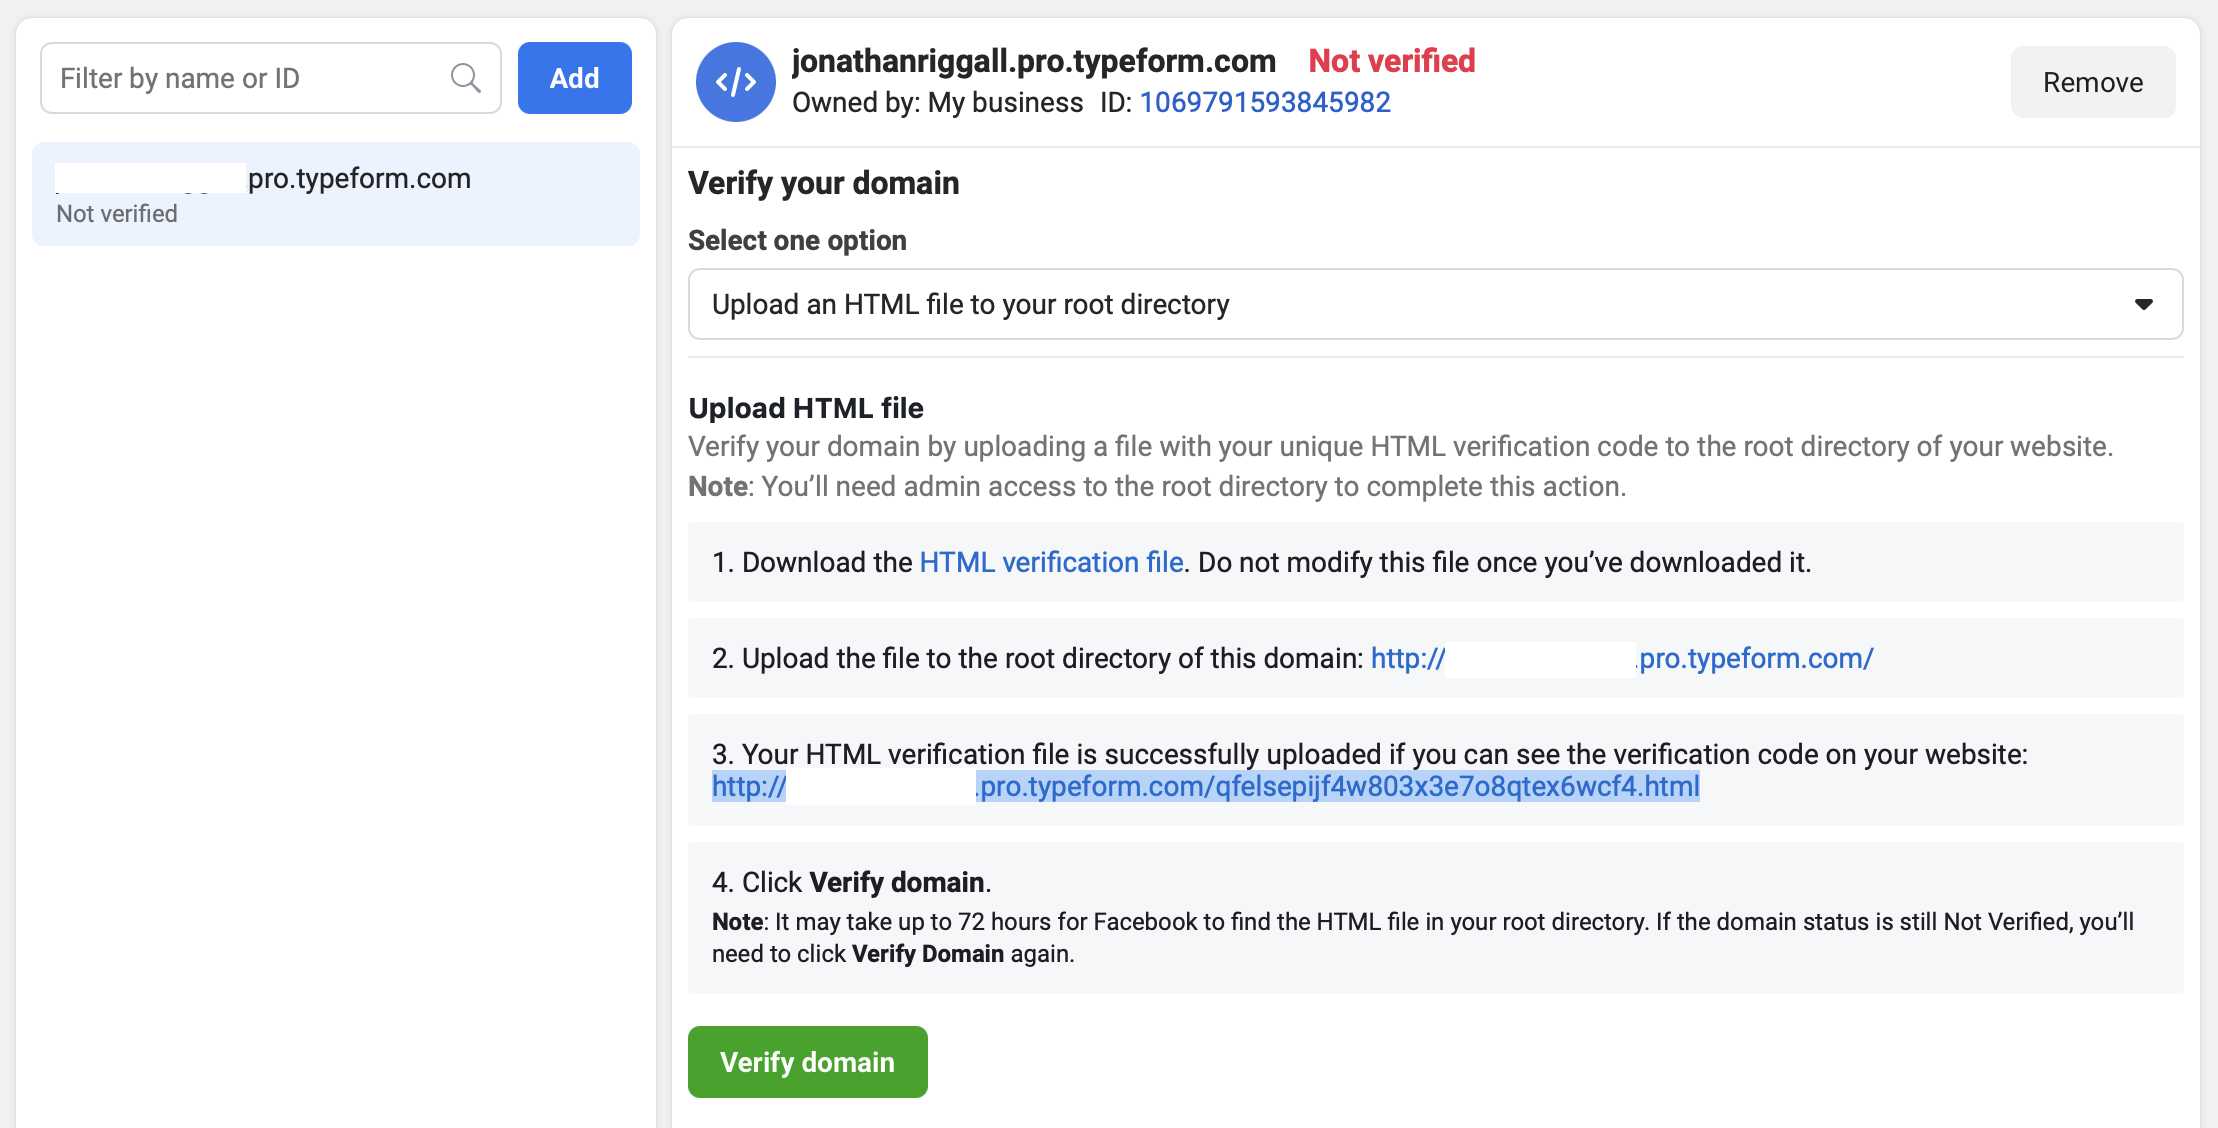The width and height of the screenshot is (2218, 1128).
Task: Click the Not verified text in domain list
Action: pyautogui.click(x=117, y=214)
